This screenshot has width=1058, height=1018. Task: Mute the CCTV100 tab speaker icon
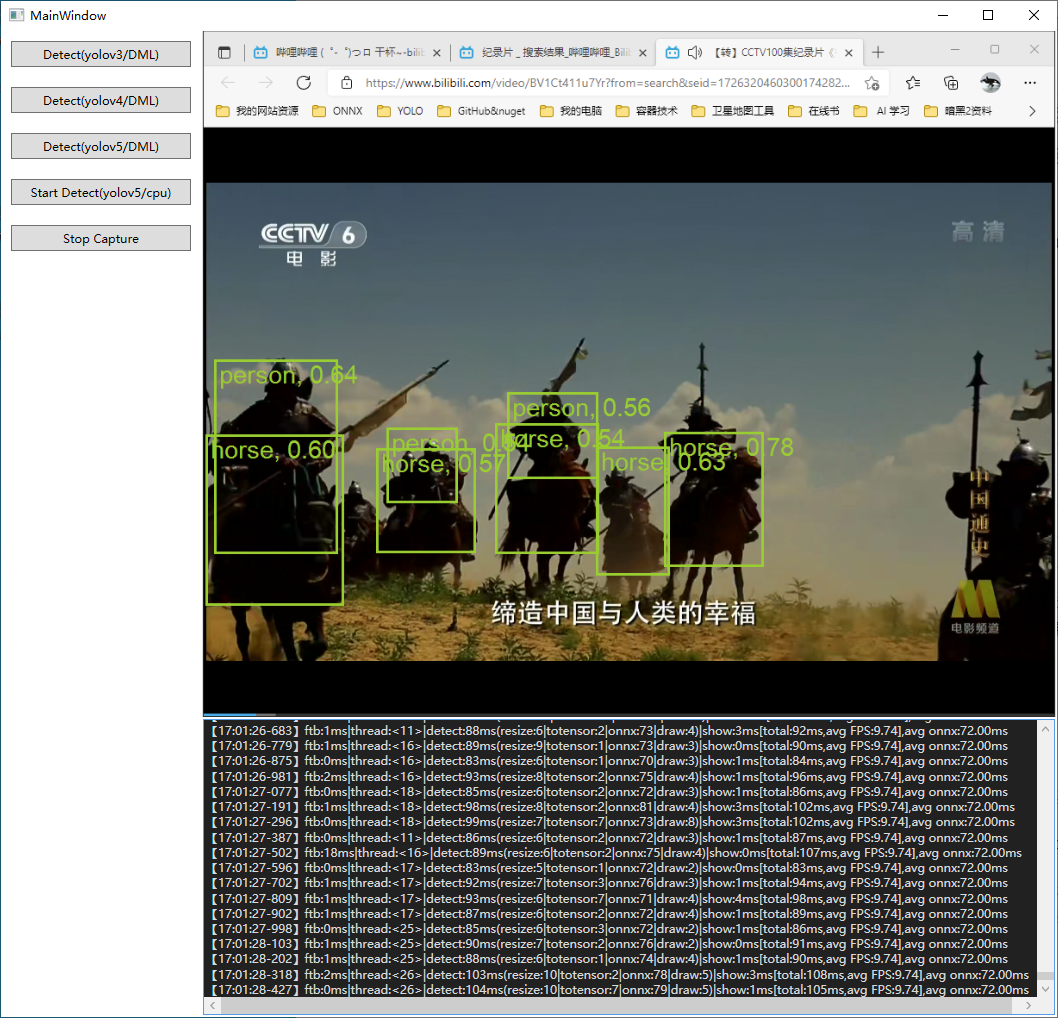click(x=695, y=52)
